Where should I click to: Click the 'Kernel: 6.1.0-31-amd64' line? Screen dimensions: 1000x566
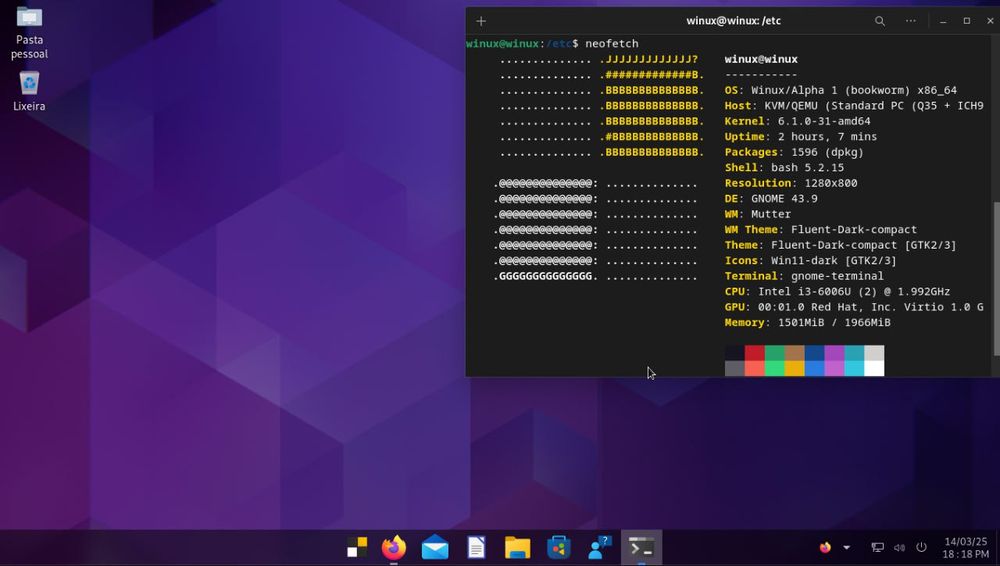797,121
